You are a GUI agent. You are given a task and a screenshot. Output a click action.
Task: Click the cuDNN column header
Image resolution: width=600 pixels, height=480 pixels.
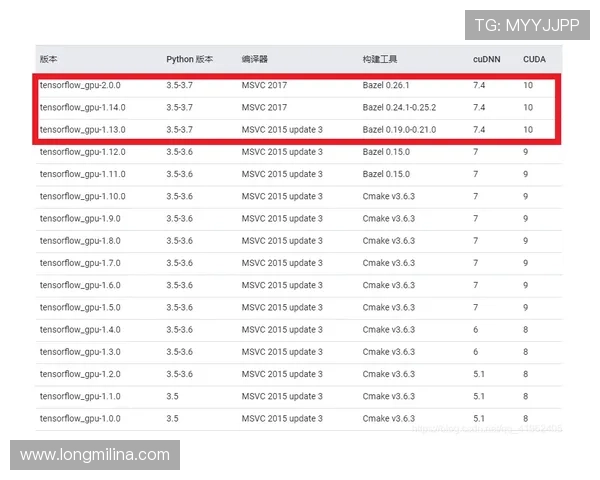[x=487, y=60]
